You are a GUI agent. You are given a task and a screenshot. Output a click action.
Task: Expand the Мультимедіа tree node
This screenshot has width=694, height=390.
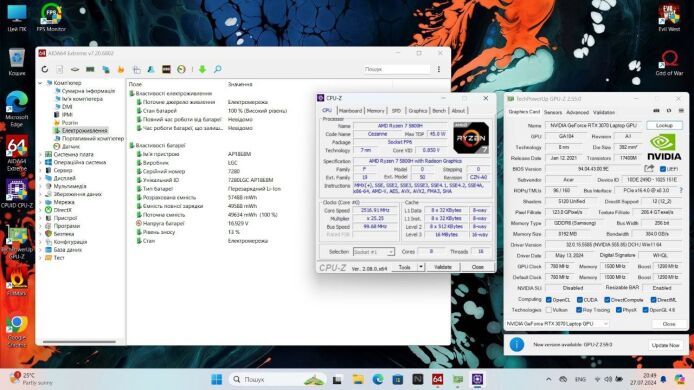coord(40,186)
